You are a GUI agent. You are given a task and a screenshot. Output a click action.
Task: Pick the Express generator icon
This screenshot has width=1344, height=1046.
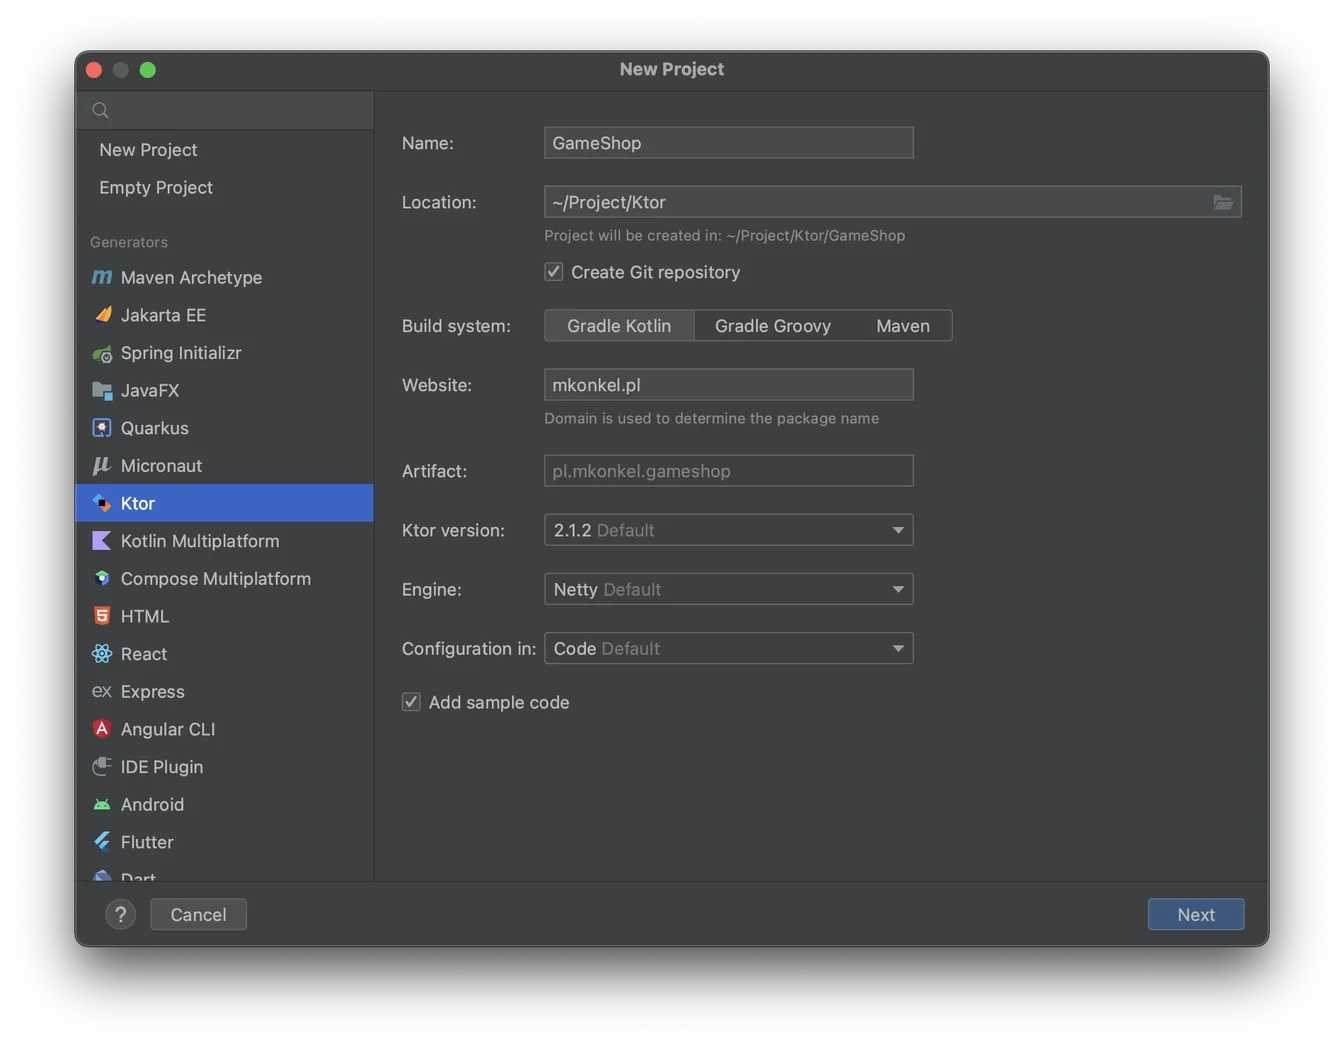pos(102,692)
